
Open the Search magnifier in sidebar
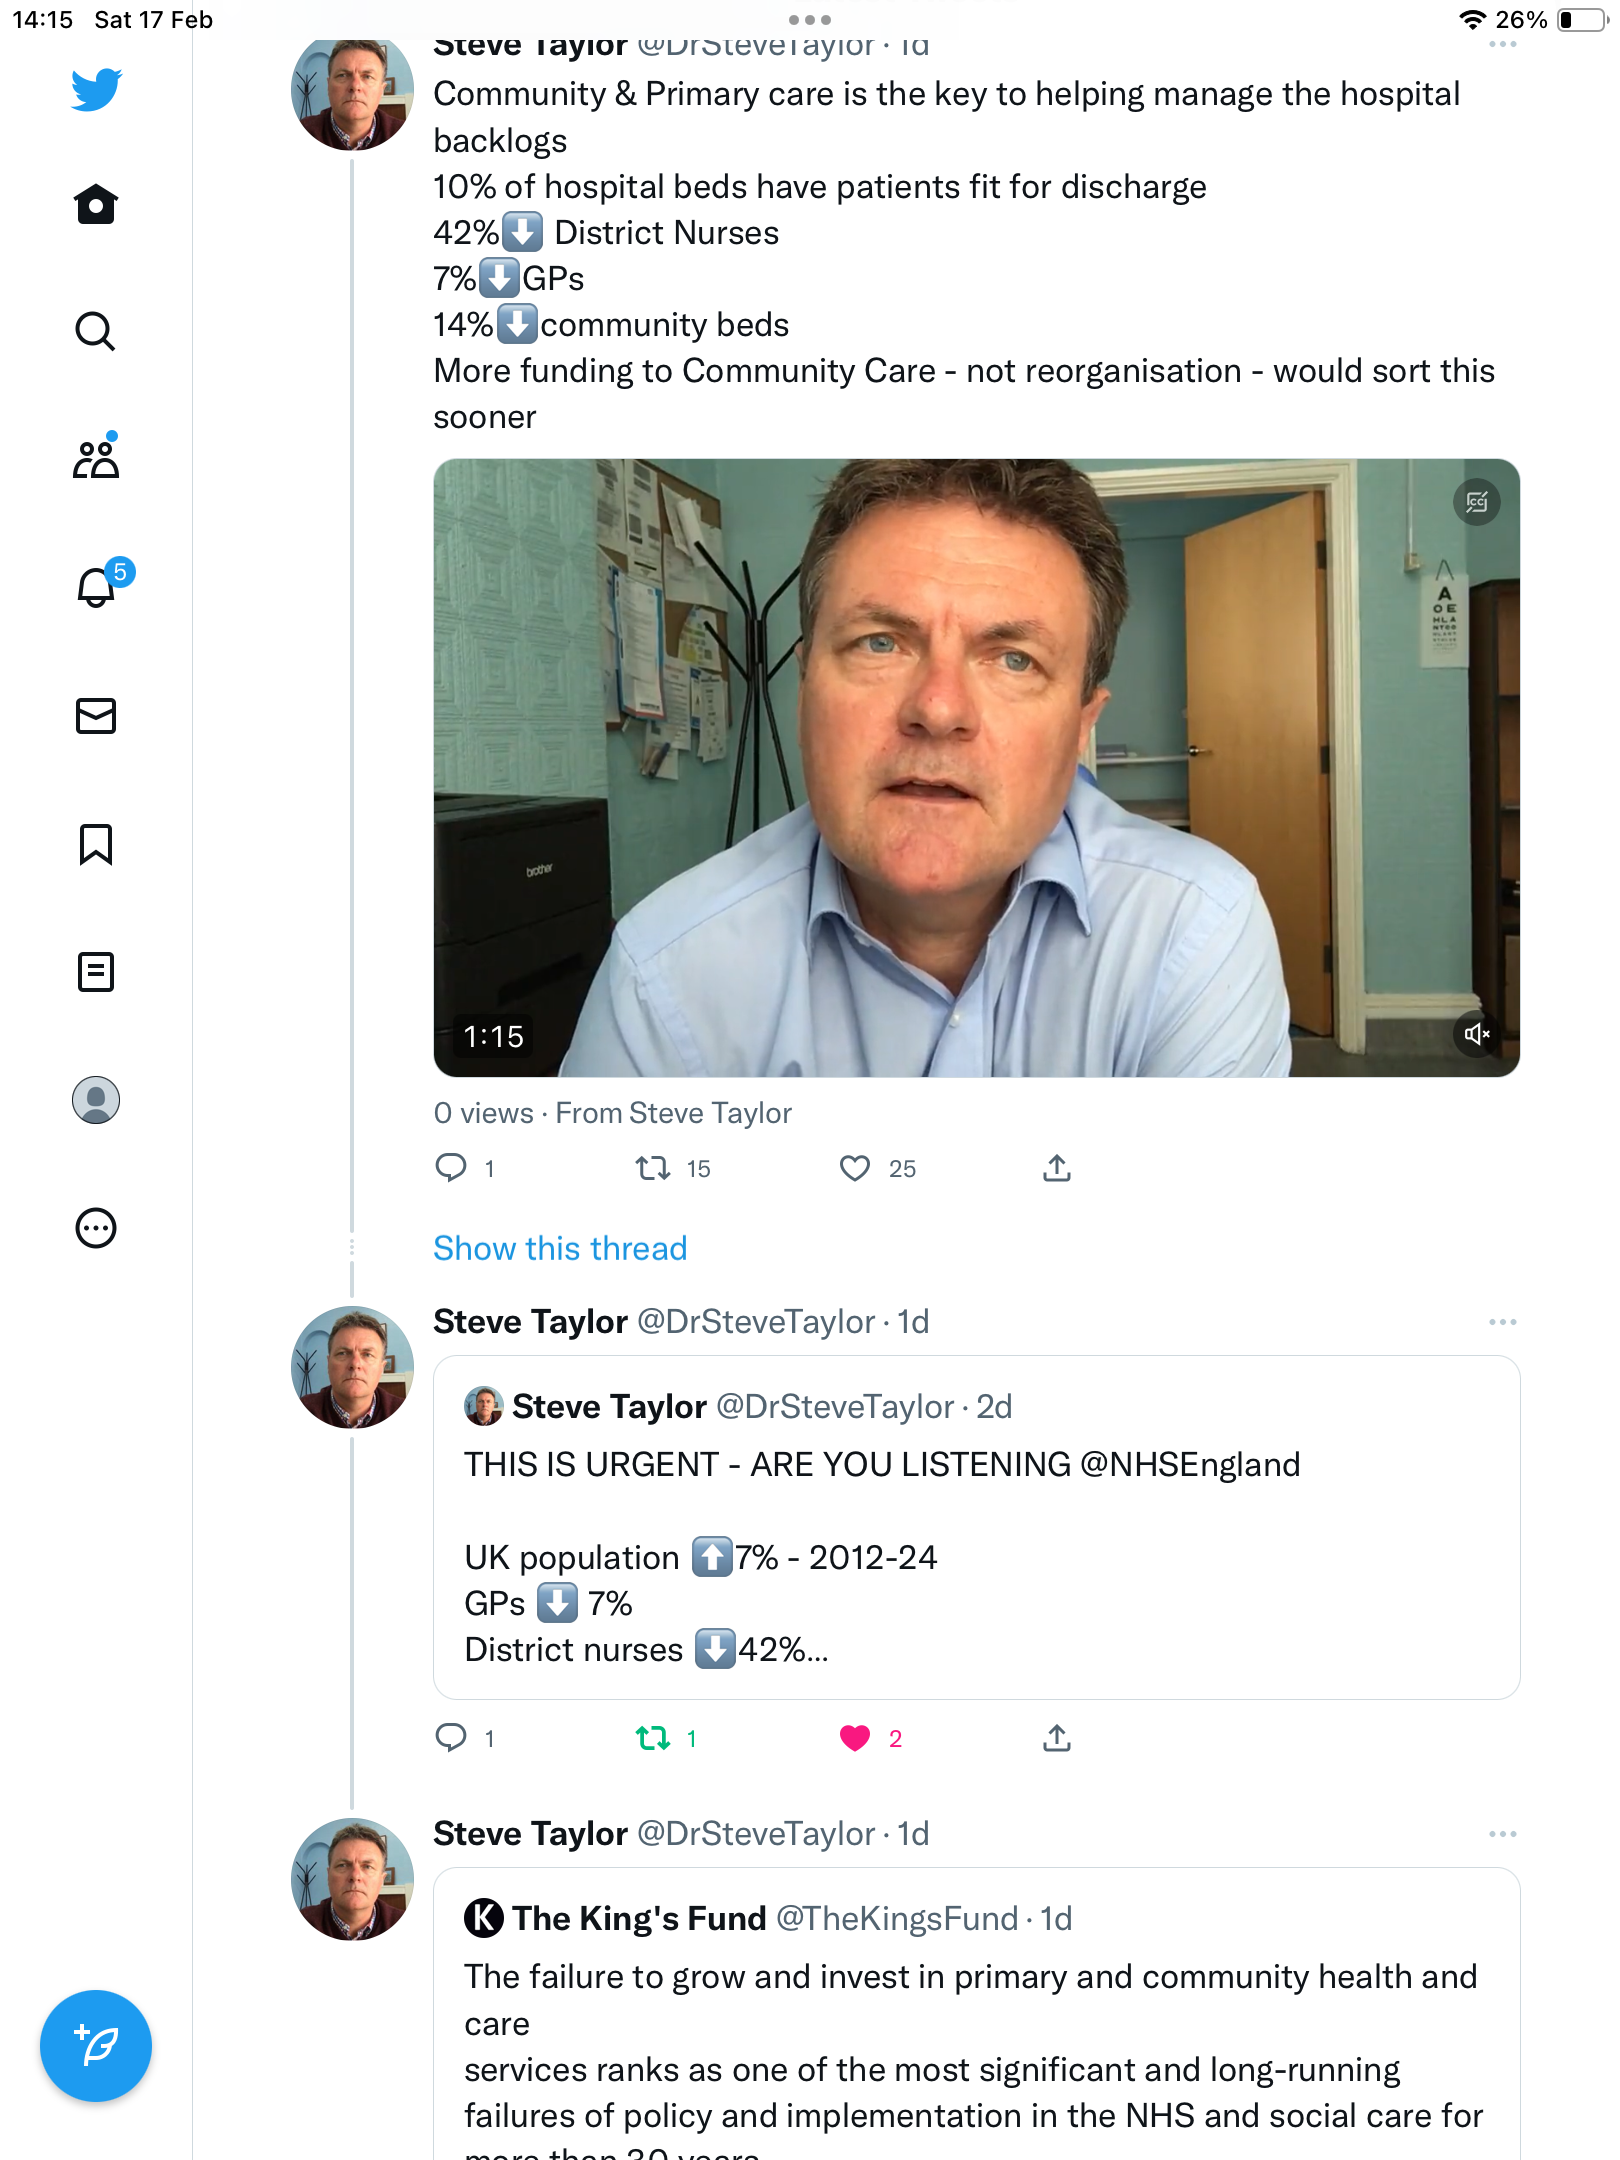pos(96,331)
